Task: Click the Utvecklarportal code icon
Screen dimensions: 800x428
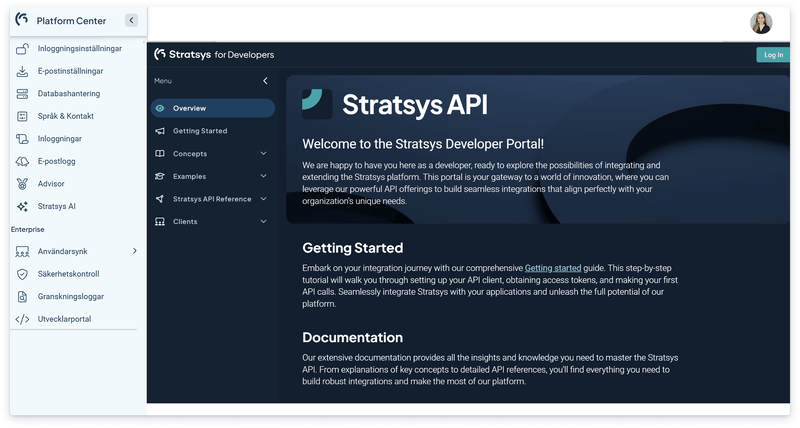Action: [x=22, y=319]
